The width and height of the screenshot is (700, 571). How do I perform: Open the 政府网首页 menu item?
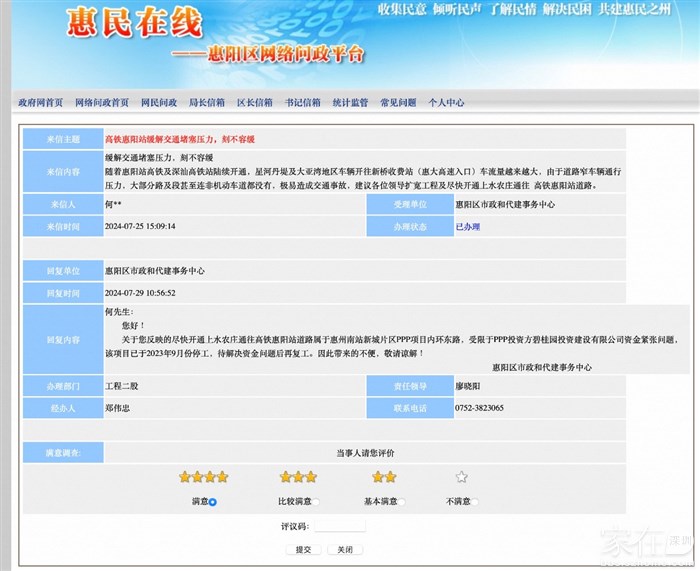click(x=40, y=103)
